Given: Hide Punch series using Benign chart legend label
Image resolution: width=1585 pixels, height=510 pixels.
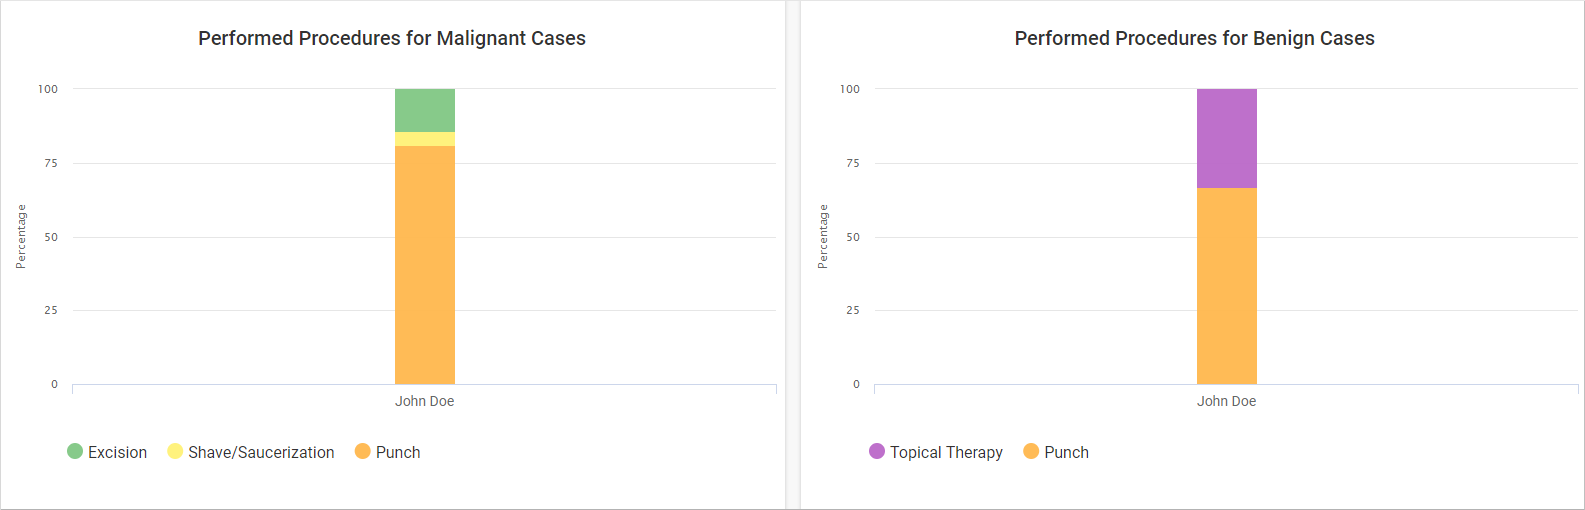Looking at the screenshot, I should (1066, 452).
